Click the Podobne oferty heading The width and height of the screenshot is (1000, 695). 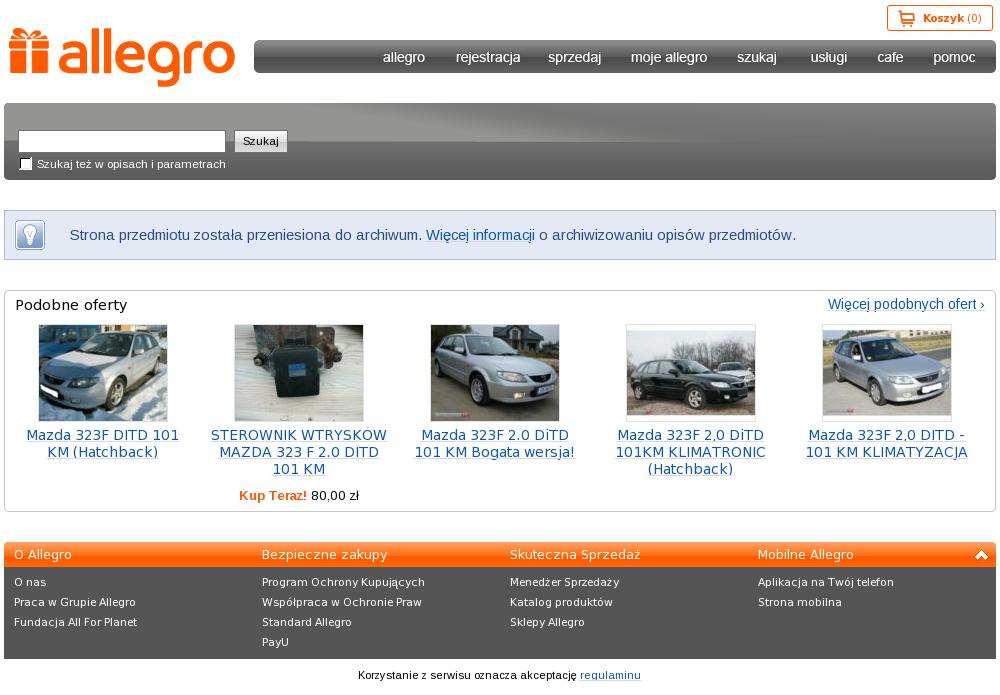[x=71, y=305]
